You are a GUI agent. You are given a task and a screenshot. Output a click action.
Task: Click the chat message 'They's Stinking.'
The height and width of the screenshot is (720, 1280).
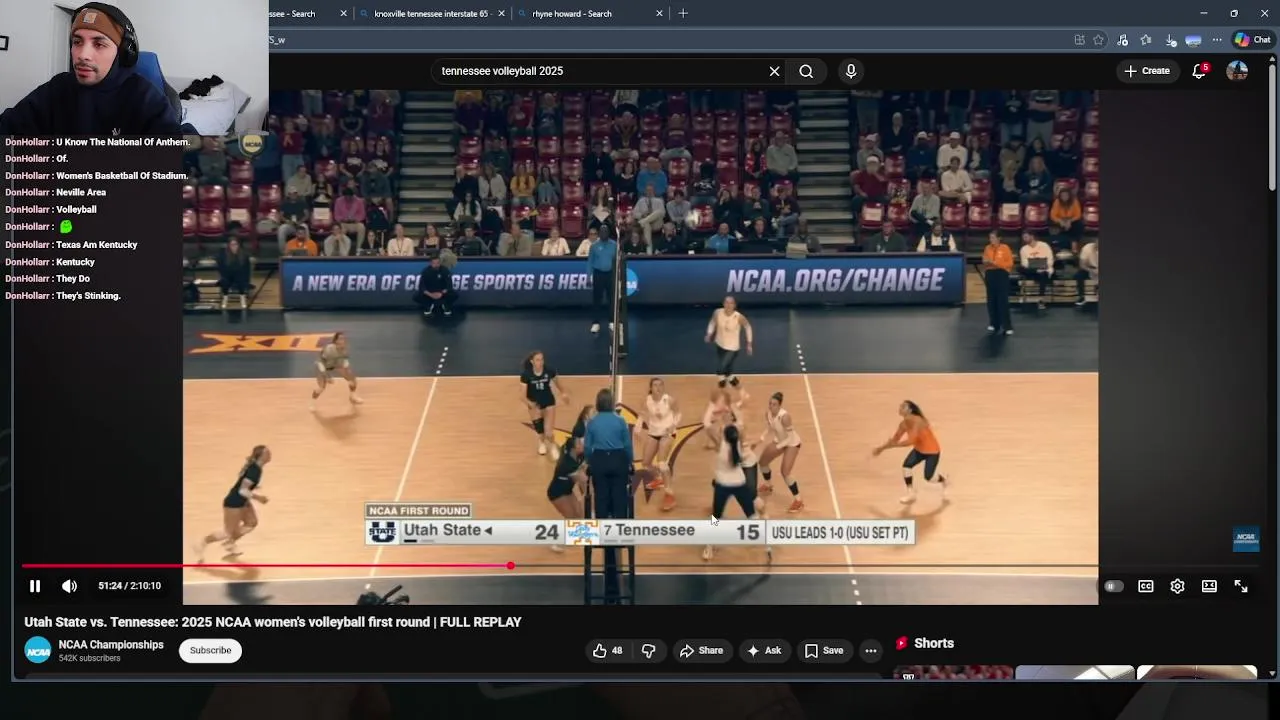[88, 296]
